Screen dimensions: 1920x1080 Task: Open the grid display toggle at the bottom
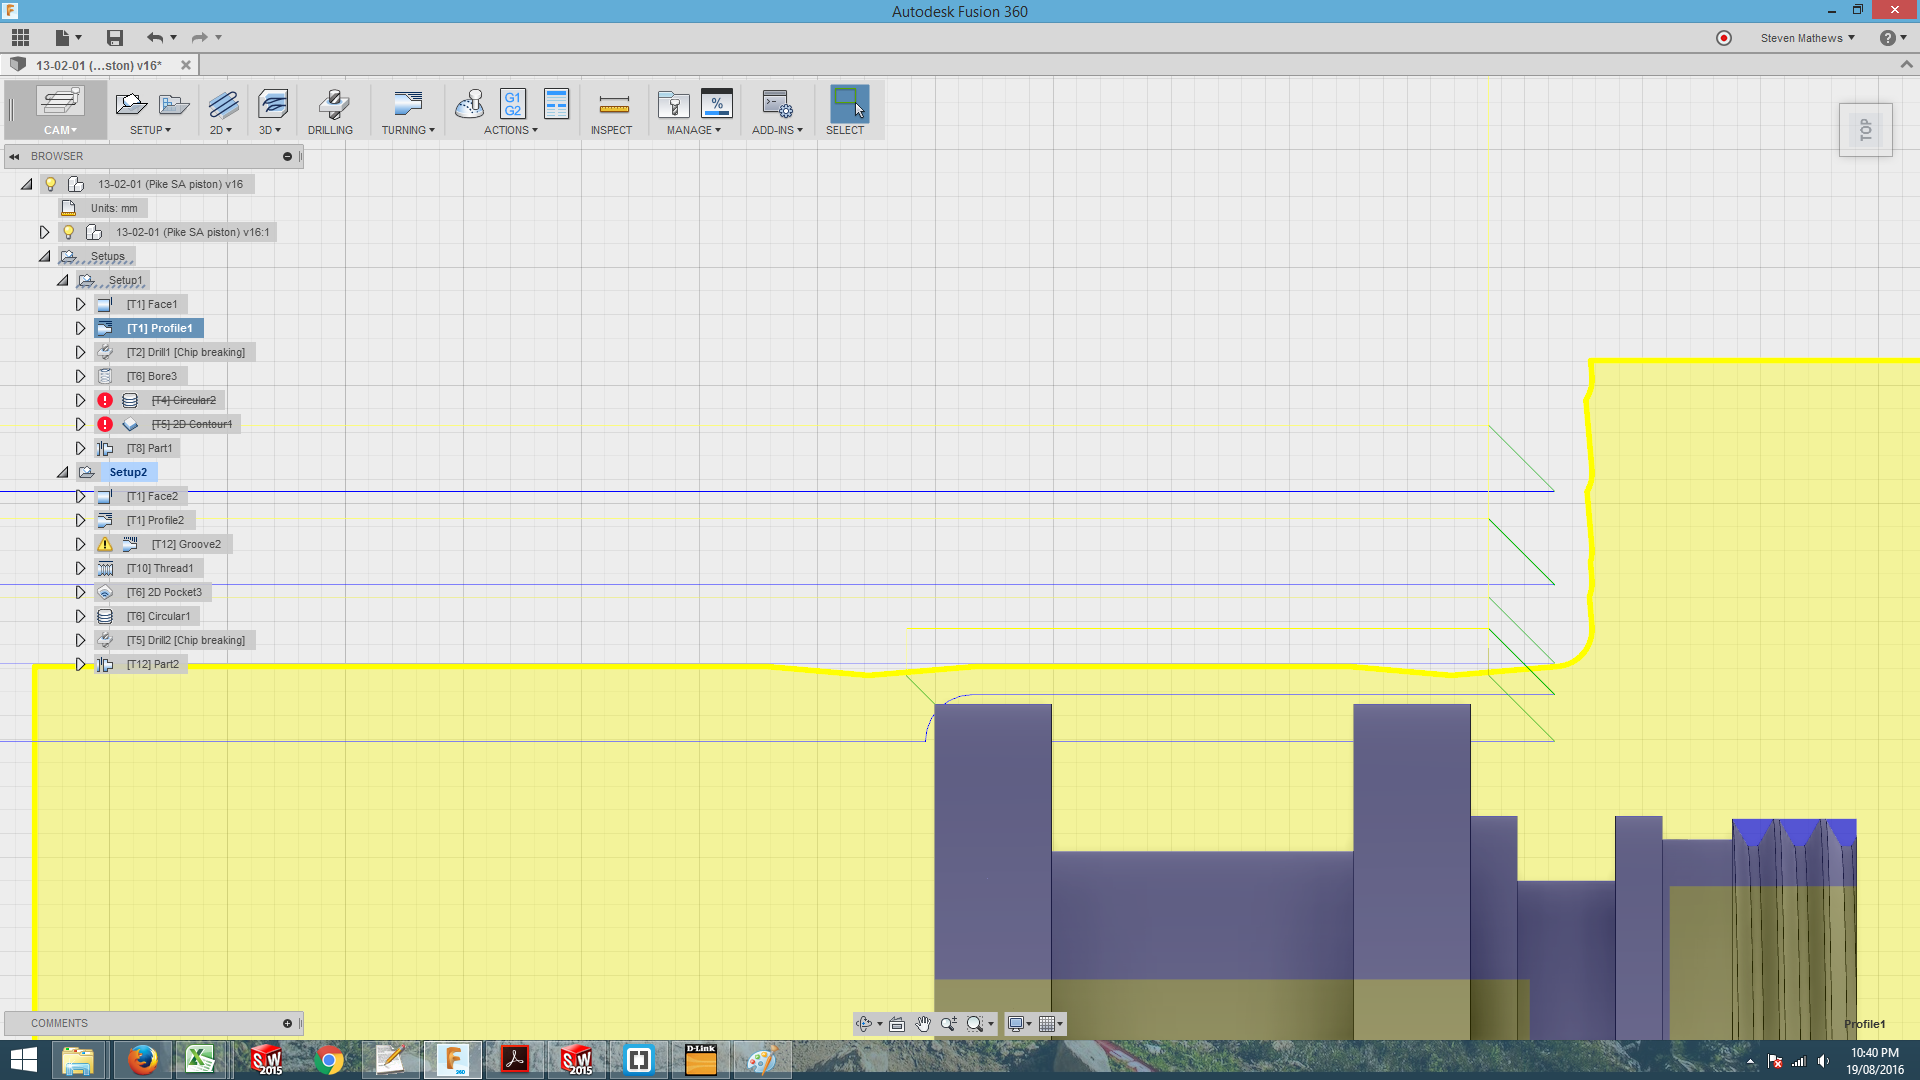pos(1047,1023)
